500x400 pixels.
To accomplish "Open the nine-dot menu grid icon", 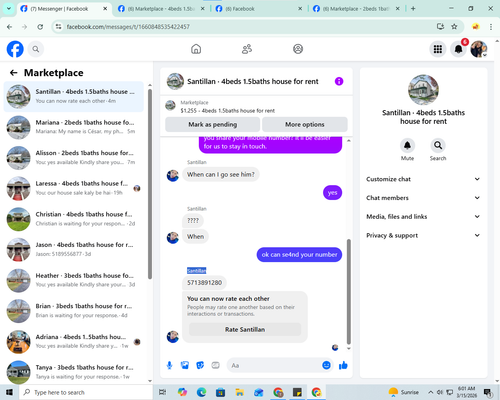I will tap(438, 49).
